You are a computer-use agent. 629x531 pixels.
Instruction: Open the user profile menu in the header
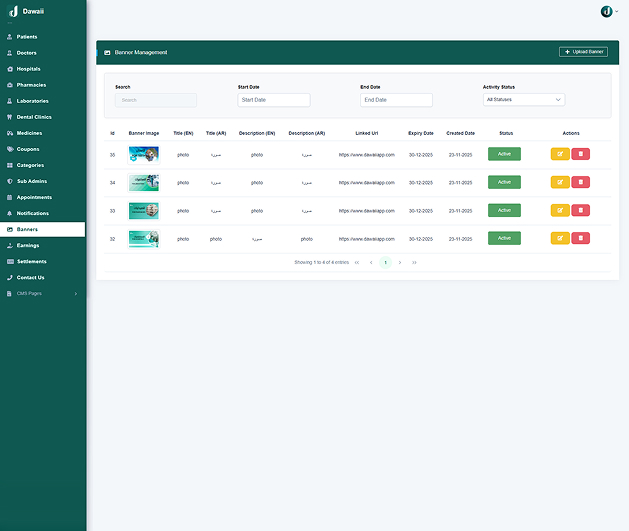(x=608, y=11)
